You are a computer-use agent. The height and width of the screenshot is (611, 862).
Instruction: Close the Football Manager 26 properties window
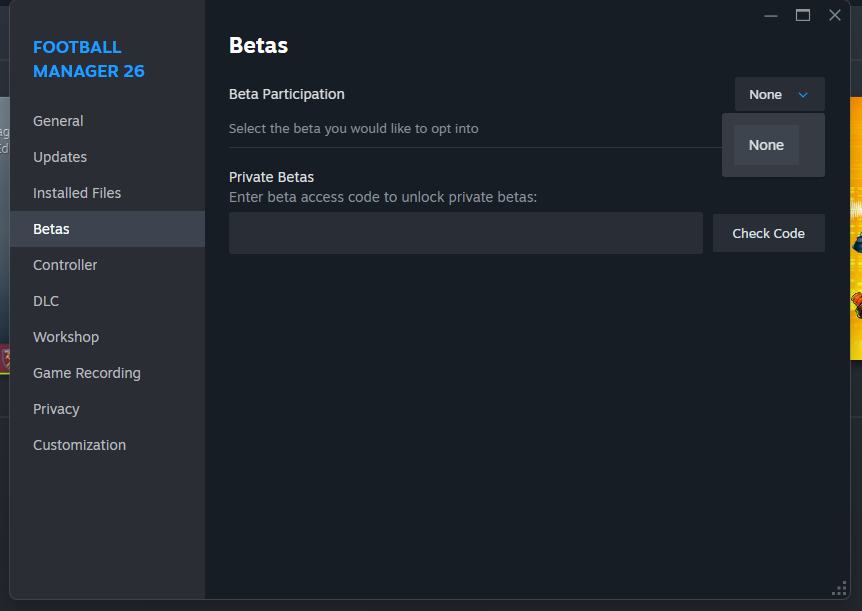click(835, 15)
